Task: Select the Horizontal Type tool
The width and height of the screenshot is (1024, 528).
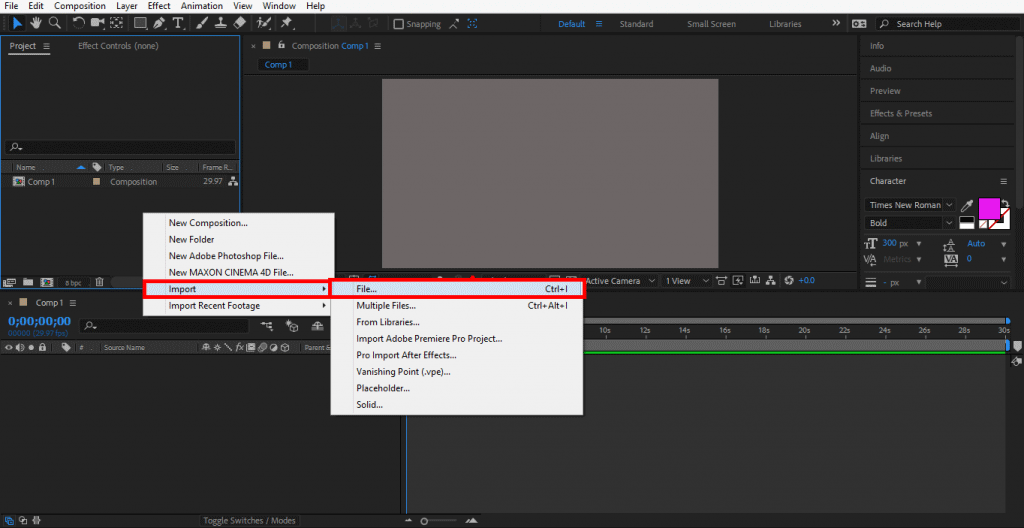Action: coord(178,24)
